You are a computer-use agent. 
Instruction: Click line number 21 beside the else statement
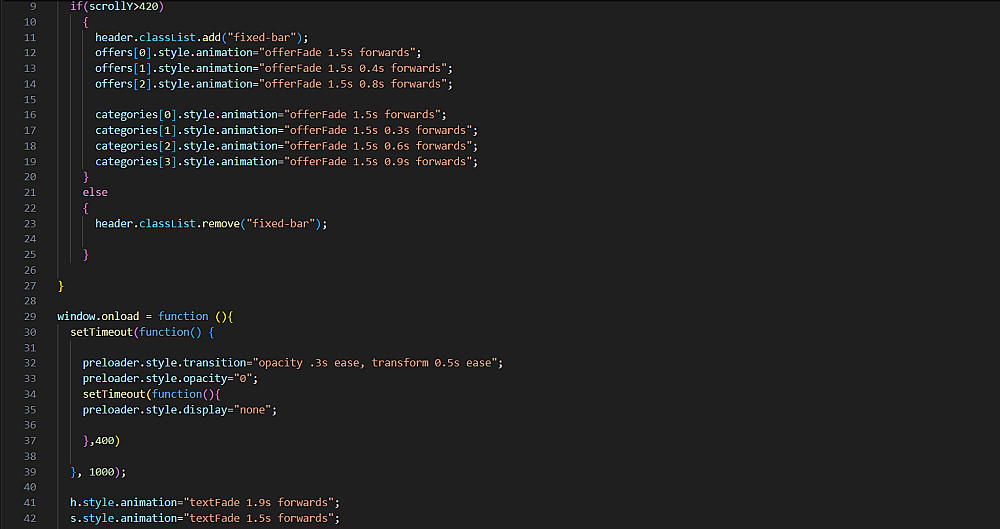click(30, 192)
